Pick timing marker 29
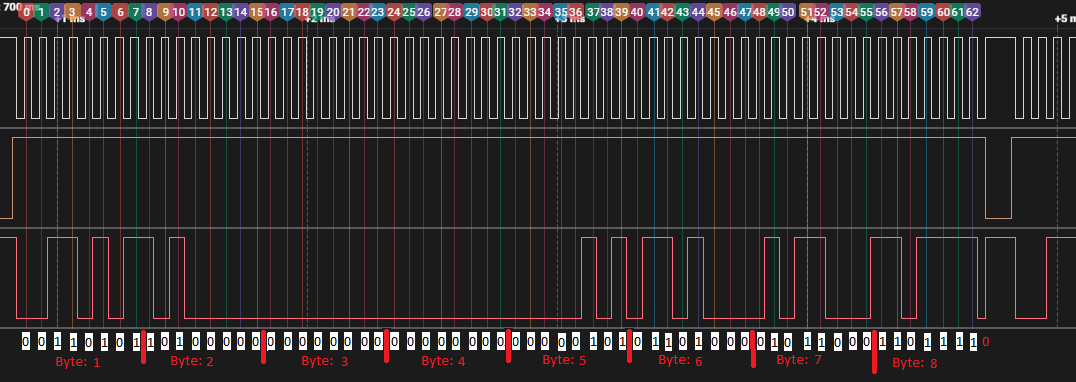The height and width of the screenshot is (382, 1076). click(471, 12)
